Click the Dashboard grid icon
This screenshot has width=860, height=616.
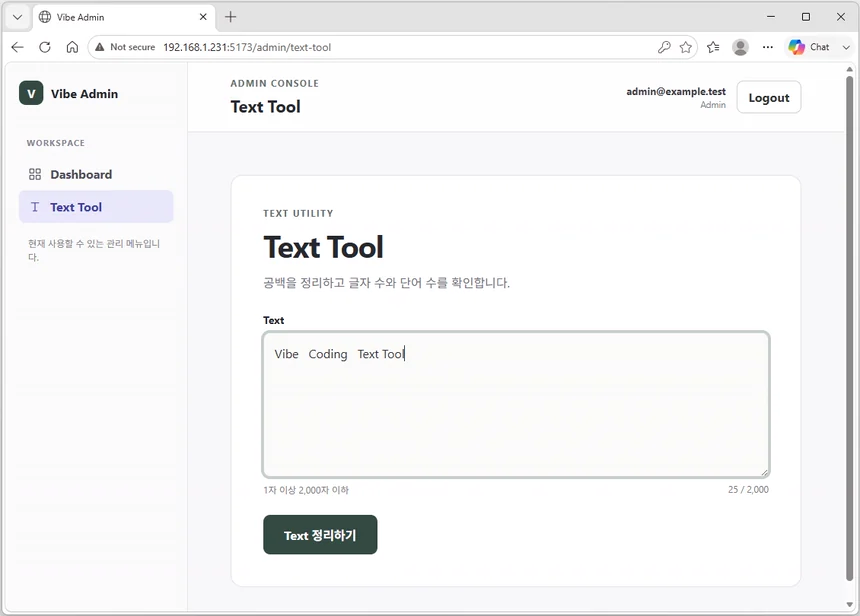35,174
